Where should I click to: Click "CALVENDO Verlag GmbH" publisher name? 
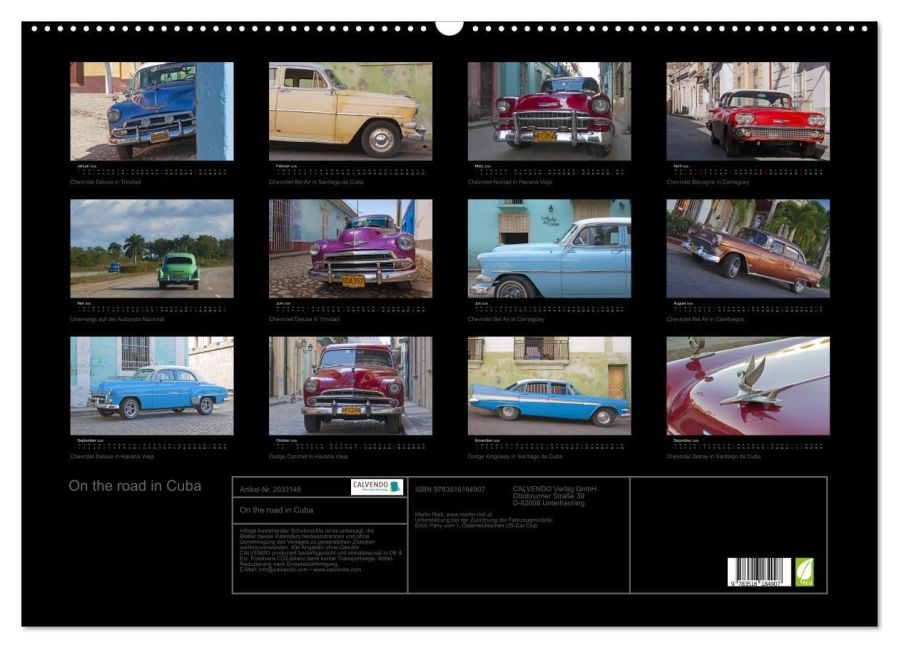tap(554, 489)
